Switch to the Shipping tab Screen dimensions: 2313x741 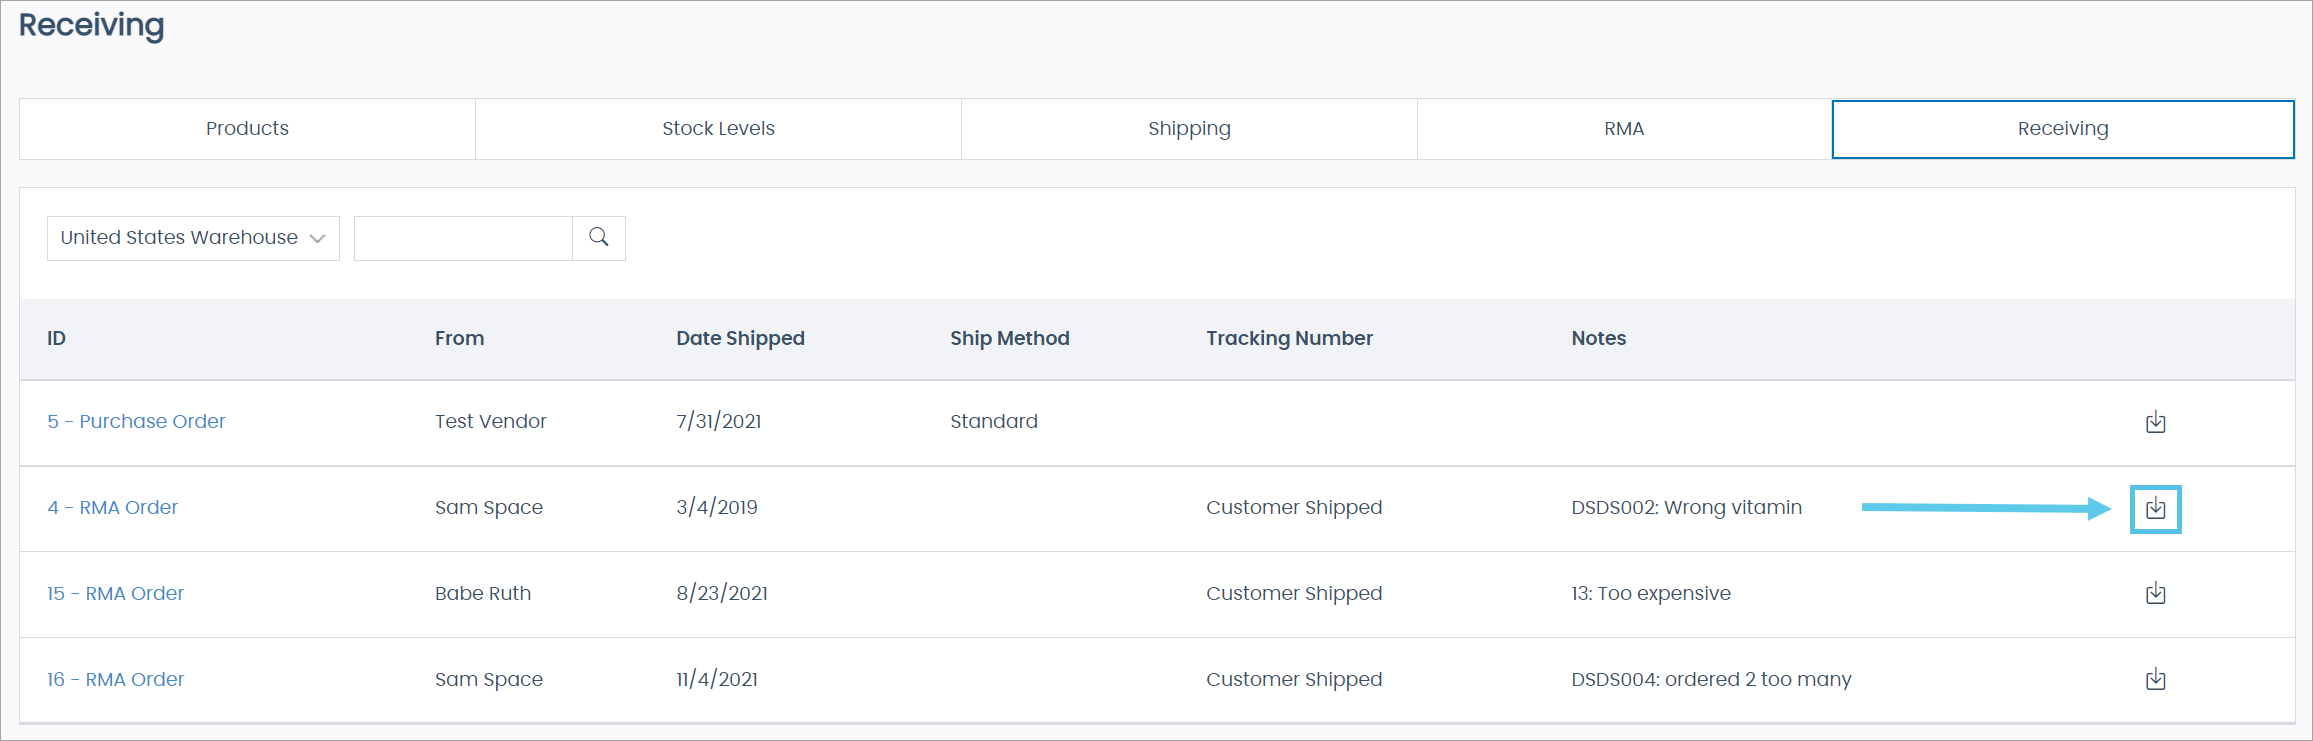[1188, 128]
